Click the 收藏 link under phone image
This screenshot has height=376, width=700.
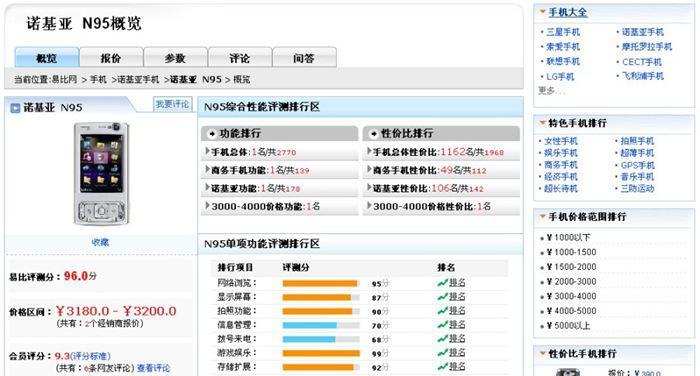(x=100, y=242)
